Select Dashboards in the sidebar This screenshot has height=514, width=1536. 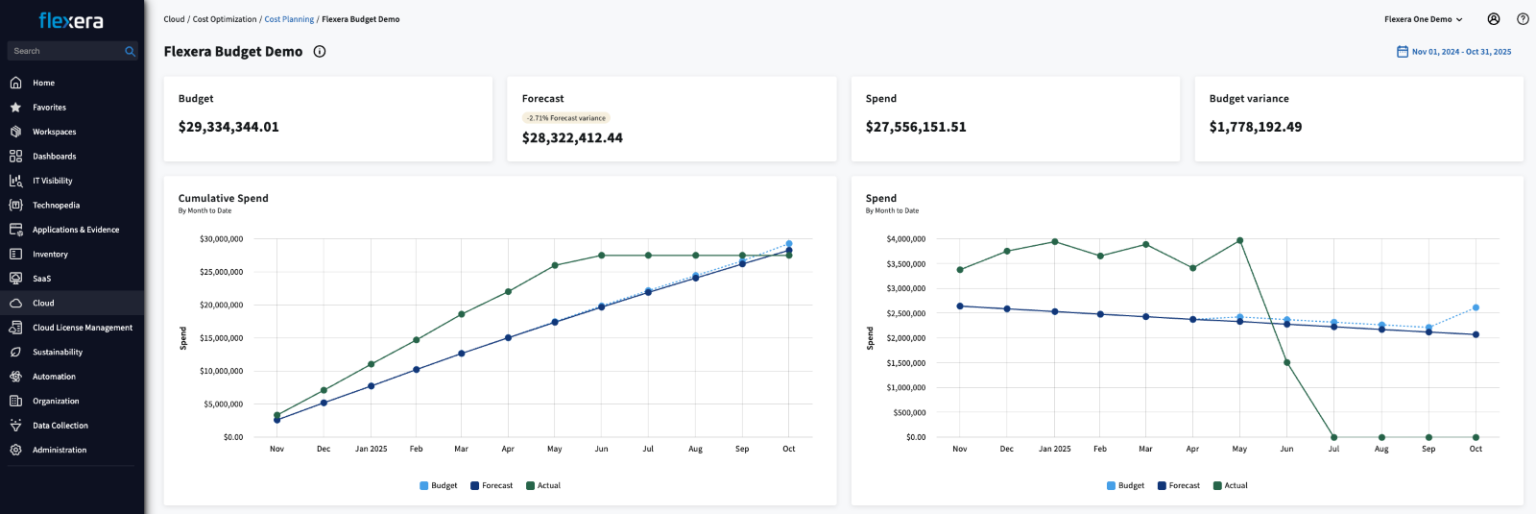click(x=54, y=156)
